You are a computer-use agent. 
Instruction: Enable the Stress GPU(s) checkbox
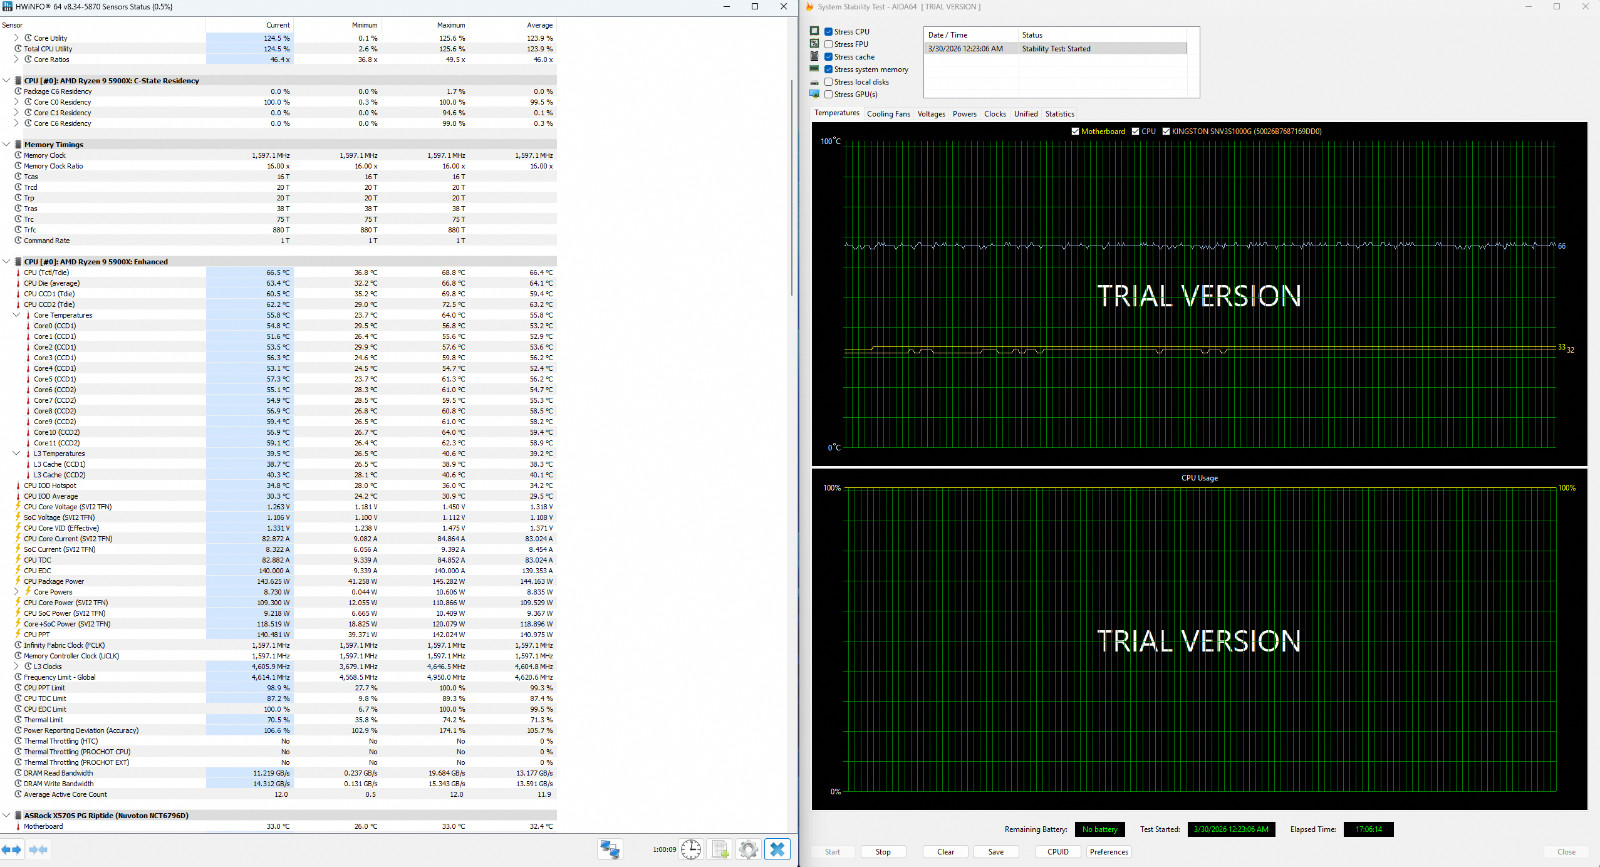[828, 94]
